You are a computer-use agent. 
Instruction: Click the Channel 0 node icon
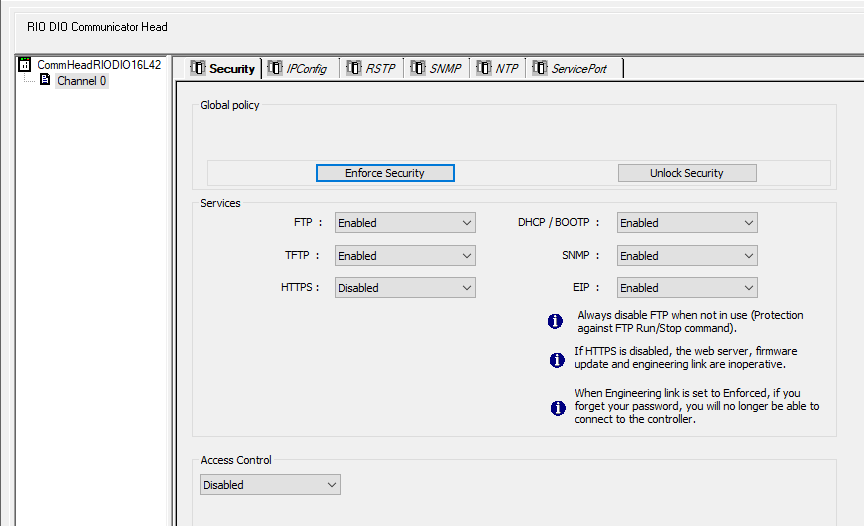[x=44, y=81]
